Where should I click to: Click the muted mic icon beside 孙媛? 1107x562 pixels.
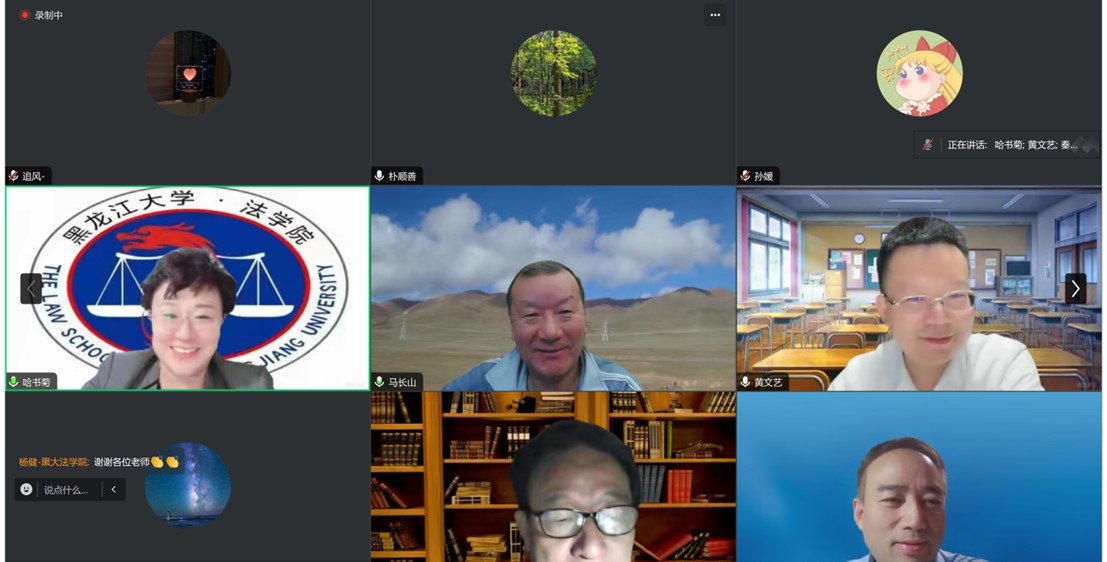746,176
